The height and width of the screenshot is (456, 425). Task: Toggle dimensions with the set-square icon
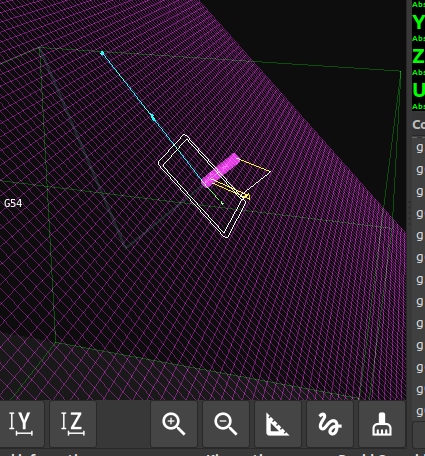[278, 424]
